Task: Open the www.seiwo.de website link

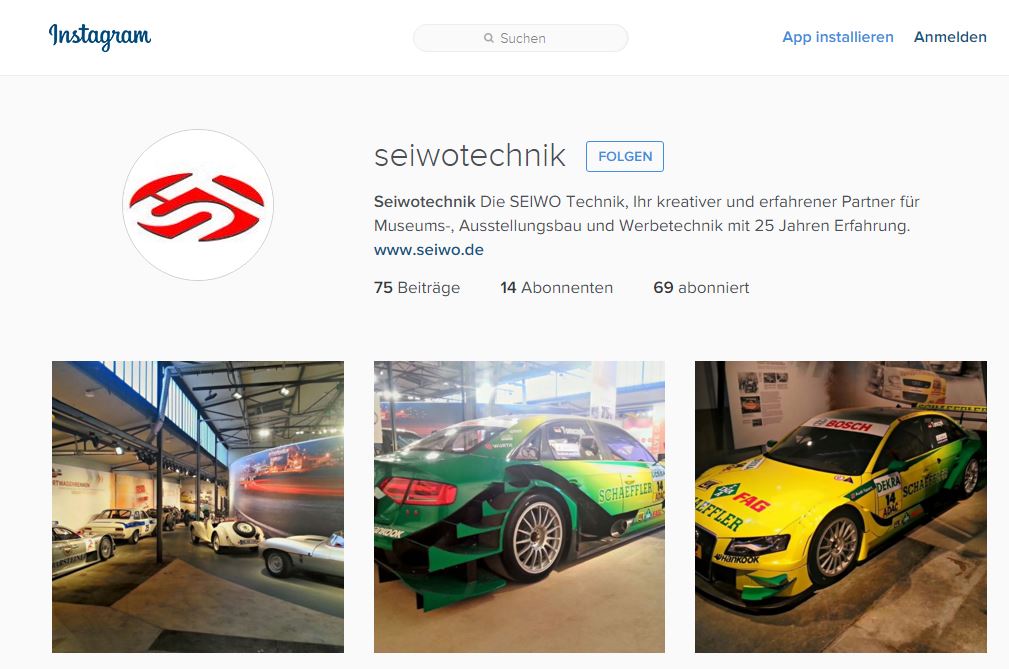Action: (x=429, y=250)
